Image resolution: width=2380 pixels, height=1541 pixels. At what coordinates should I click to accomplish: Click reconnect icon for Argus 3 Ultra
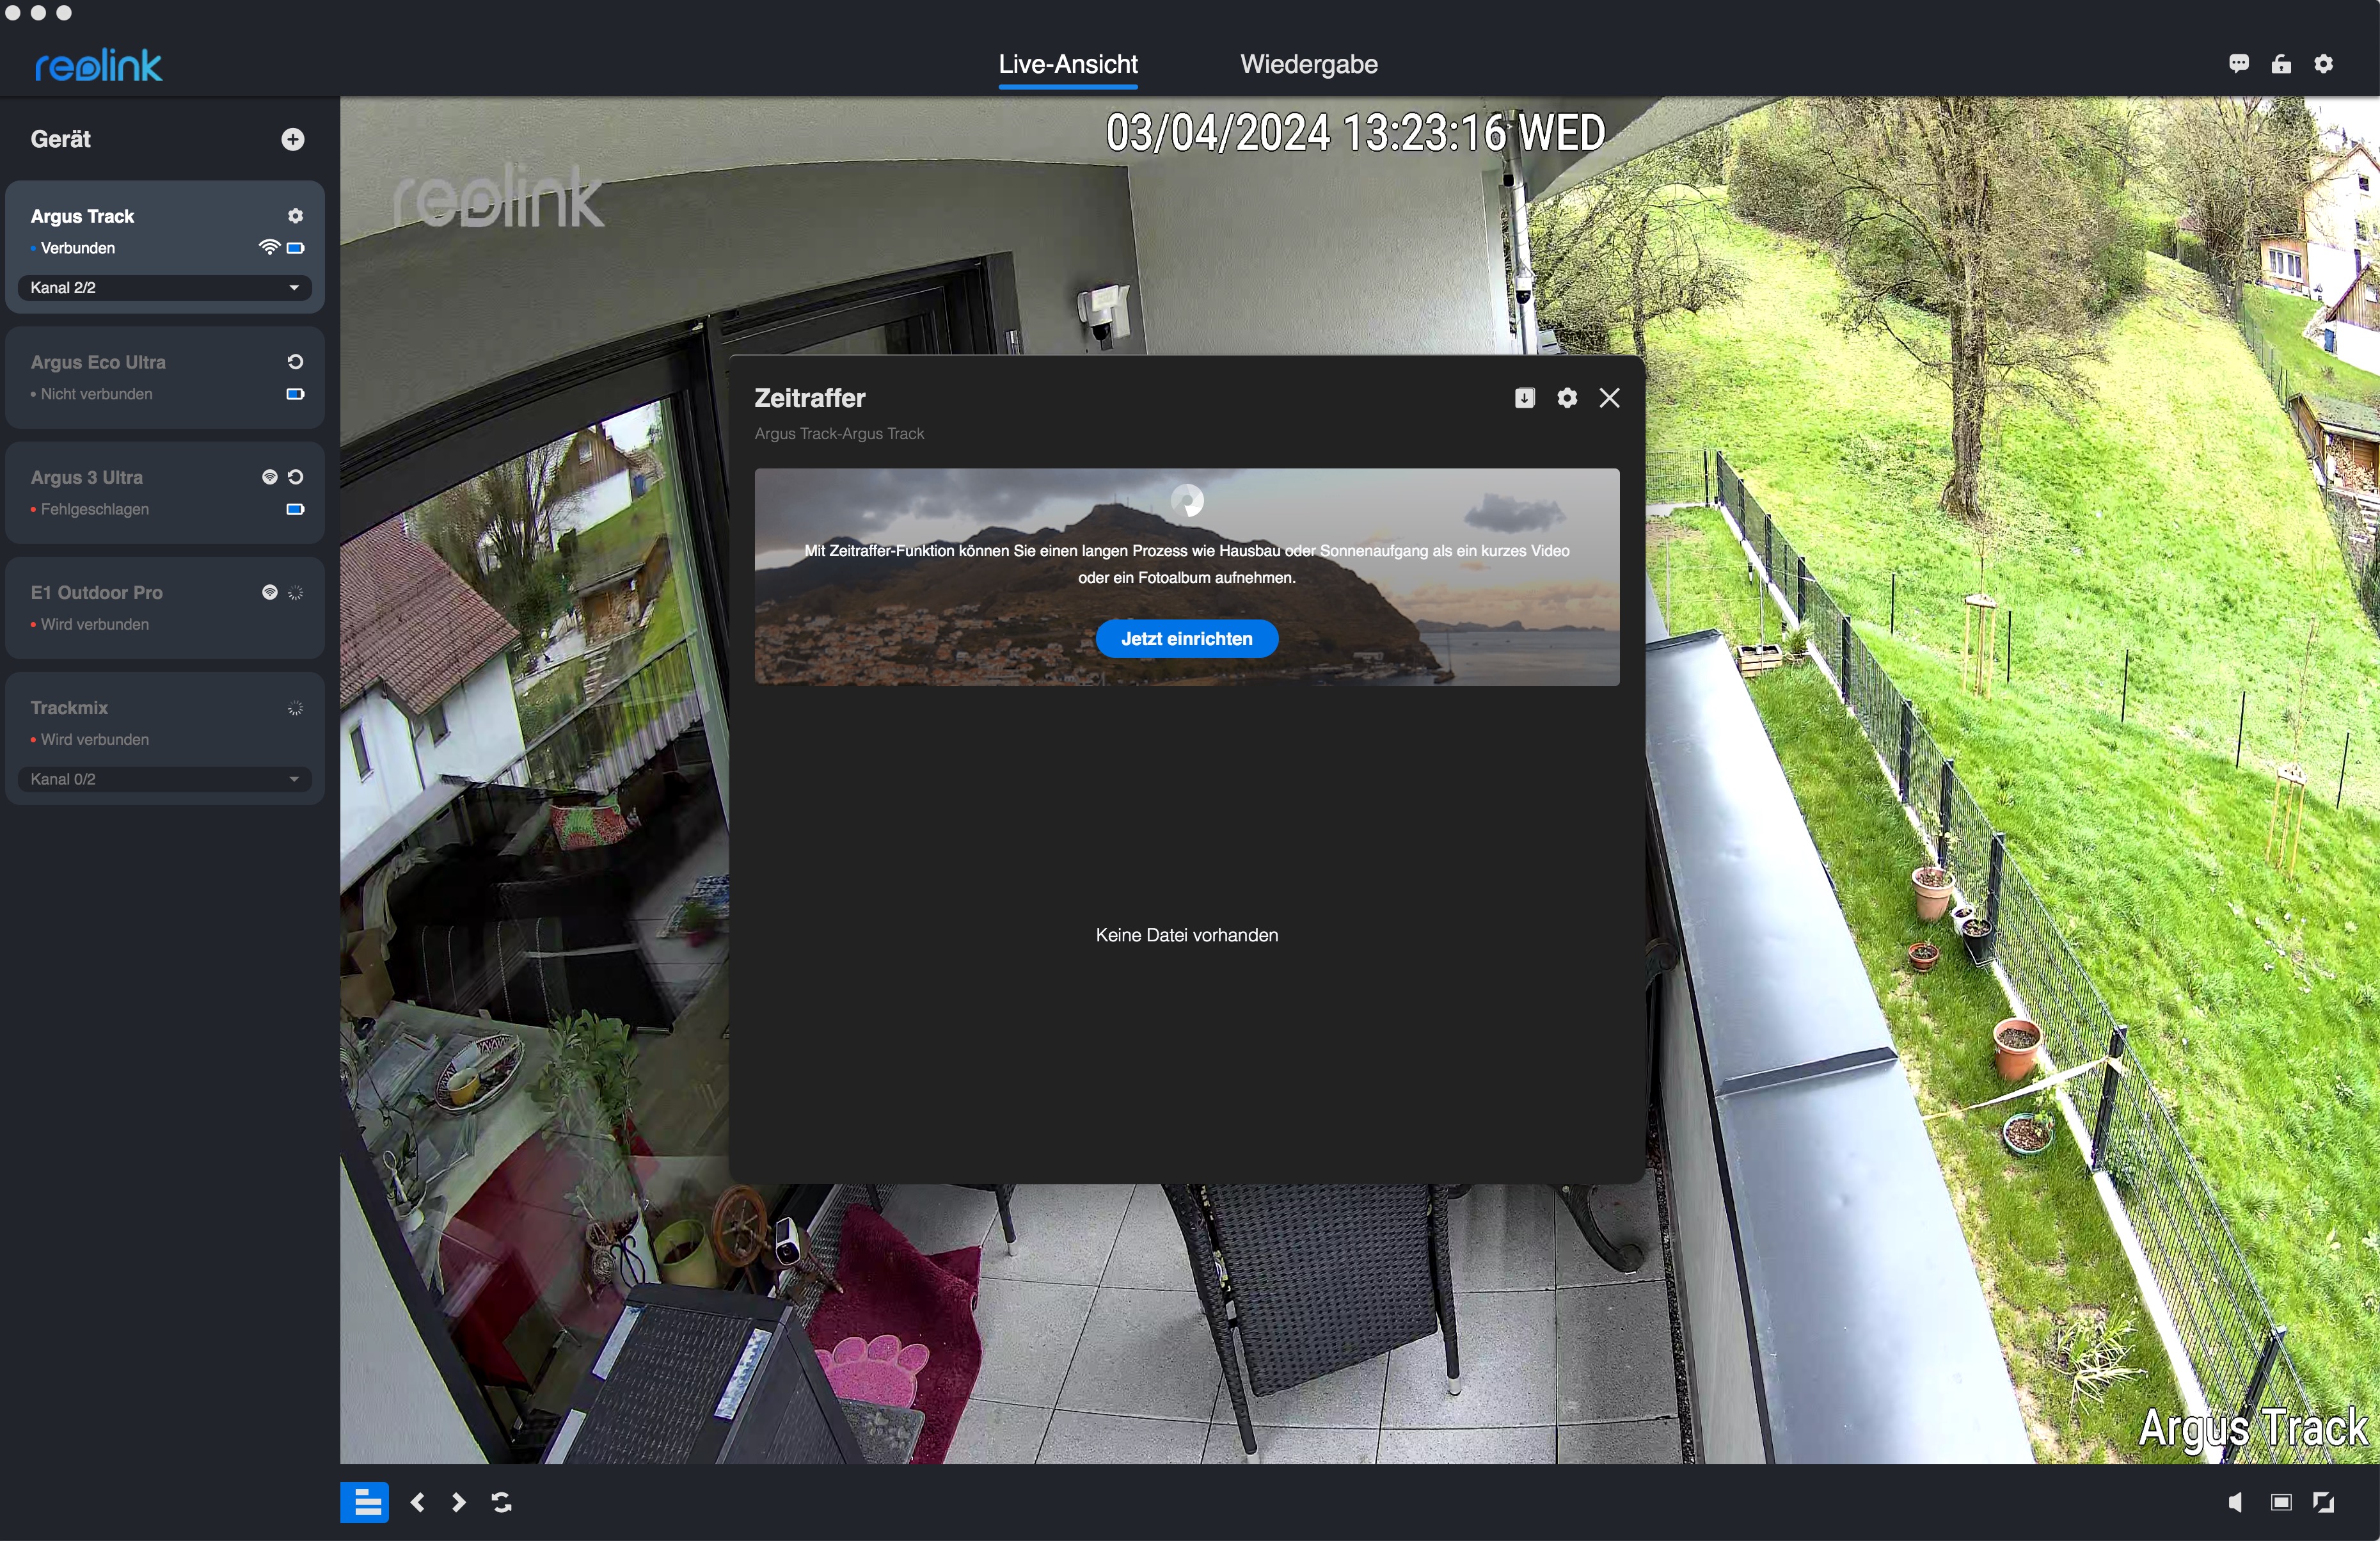tap(295, 477)
